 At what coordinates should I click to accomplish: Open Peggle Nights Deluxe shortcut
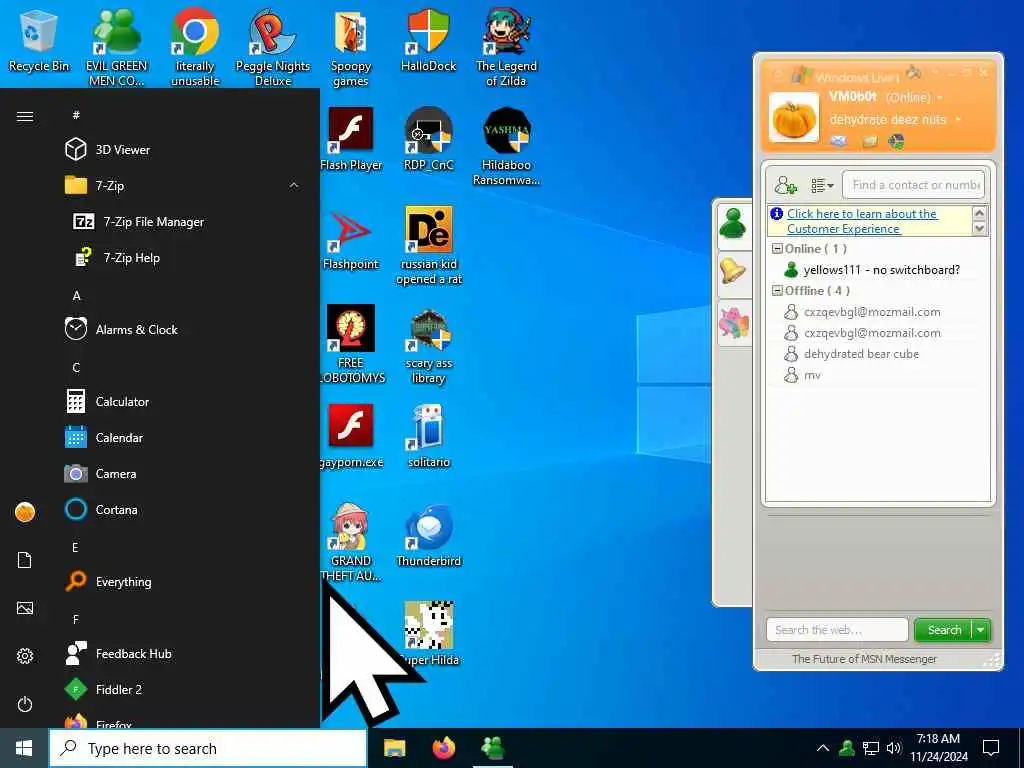[272, 47]
